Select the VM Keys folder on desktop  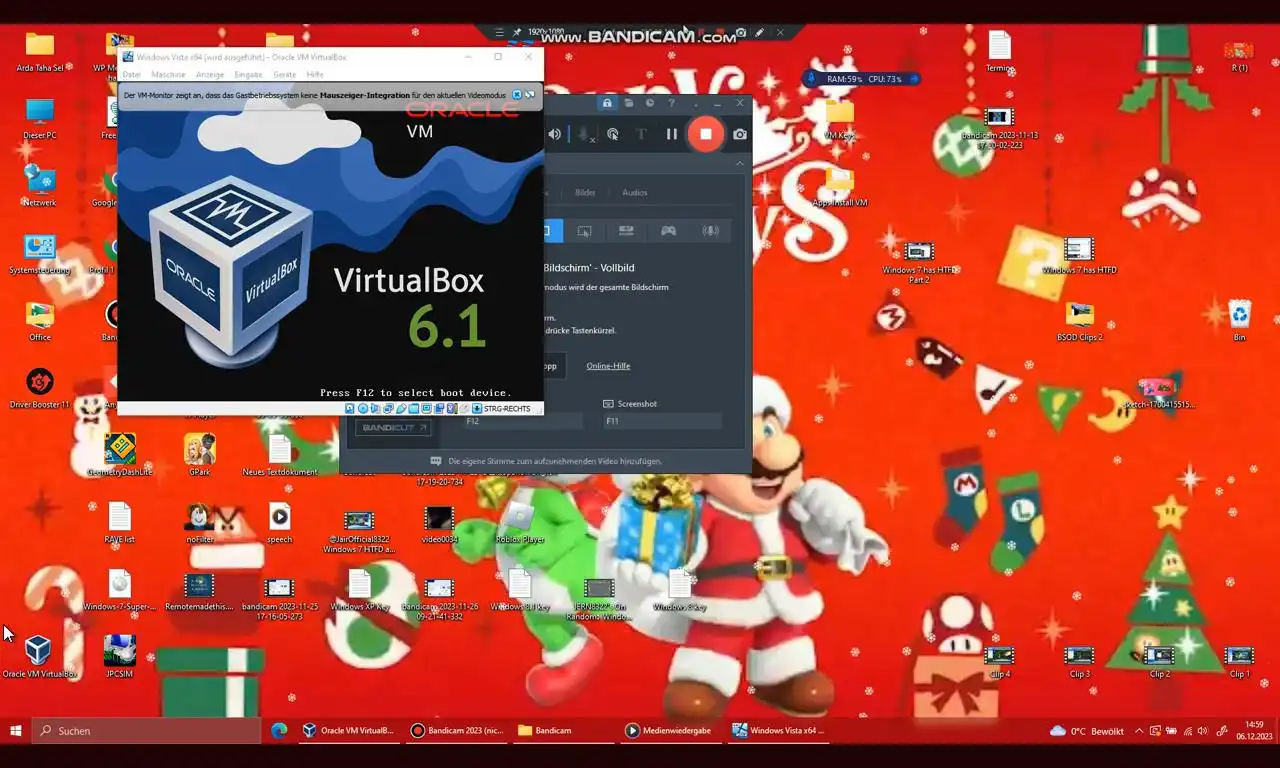point(840,120)
